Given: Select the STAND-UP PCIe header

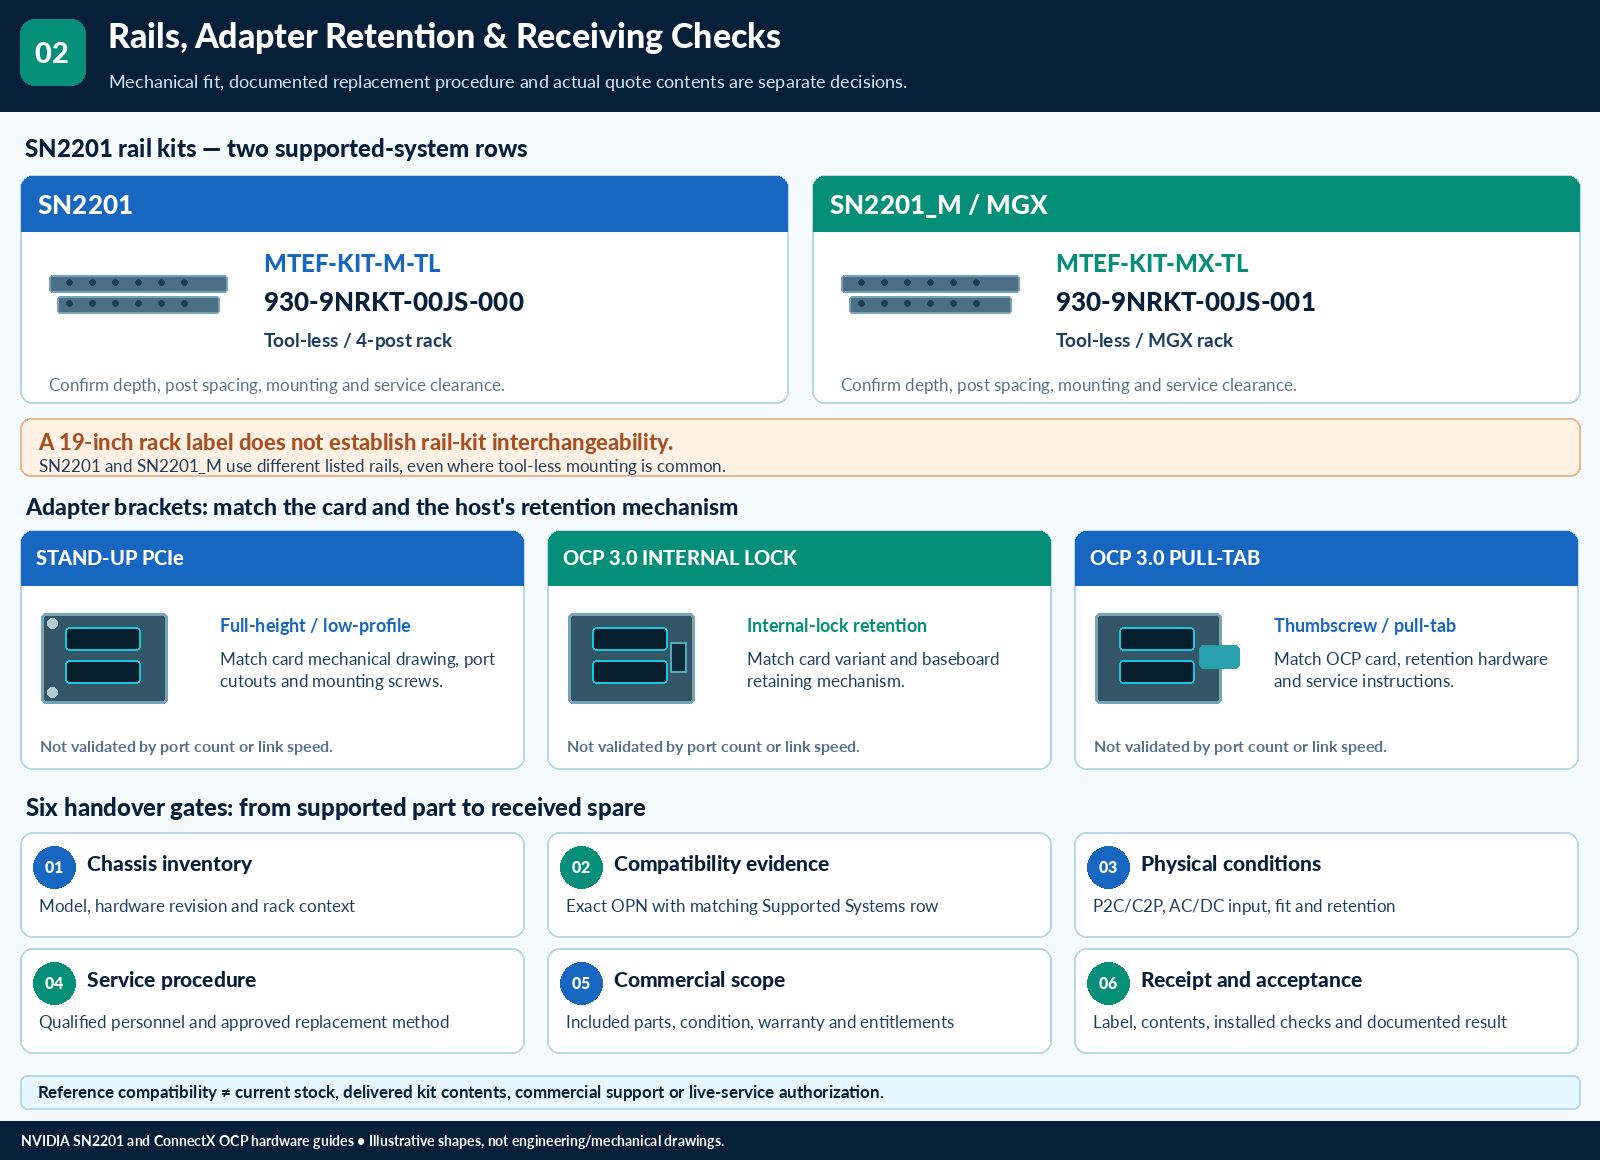Looking at the screenshot, I should (x=272, y=558).
